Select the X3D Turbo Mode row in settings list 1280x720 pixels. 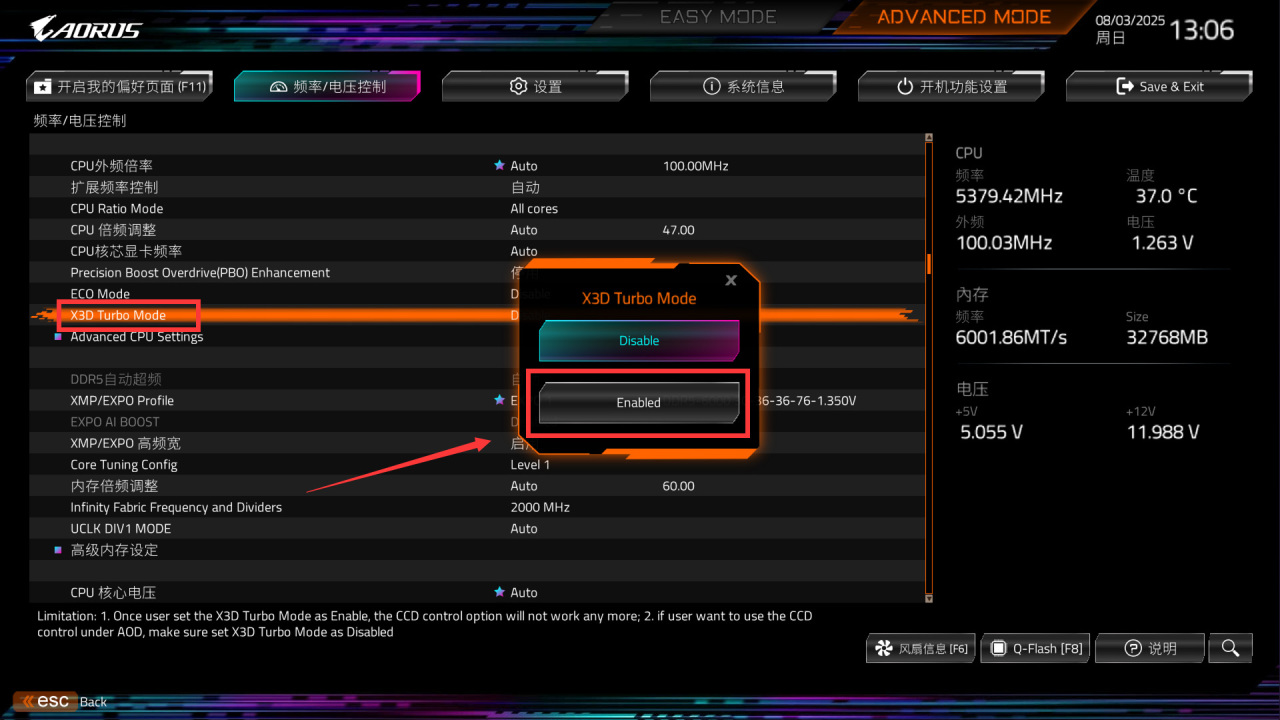pyautogui.click(x=478, y=315)
